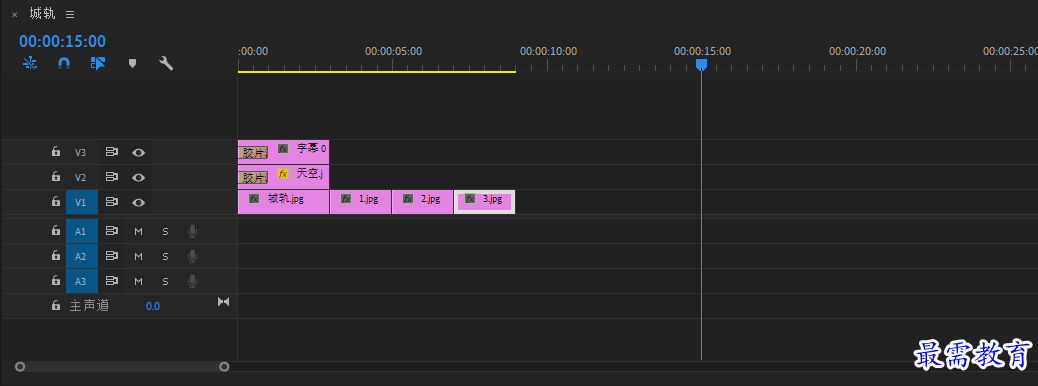Open timeline display settings wrench

tap(166, 64)
